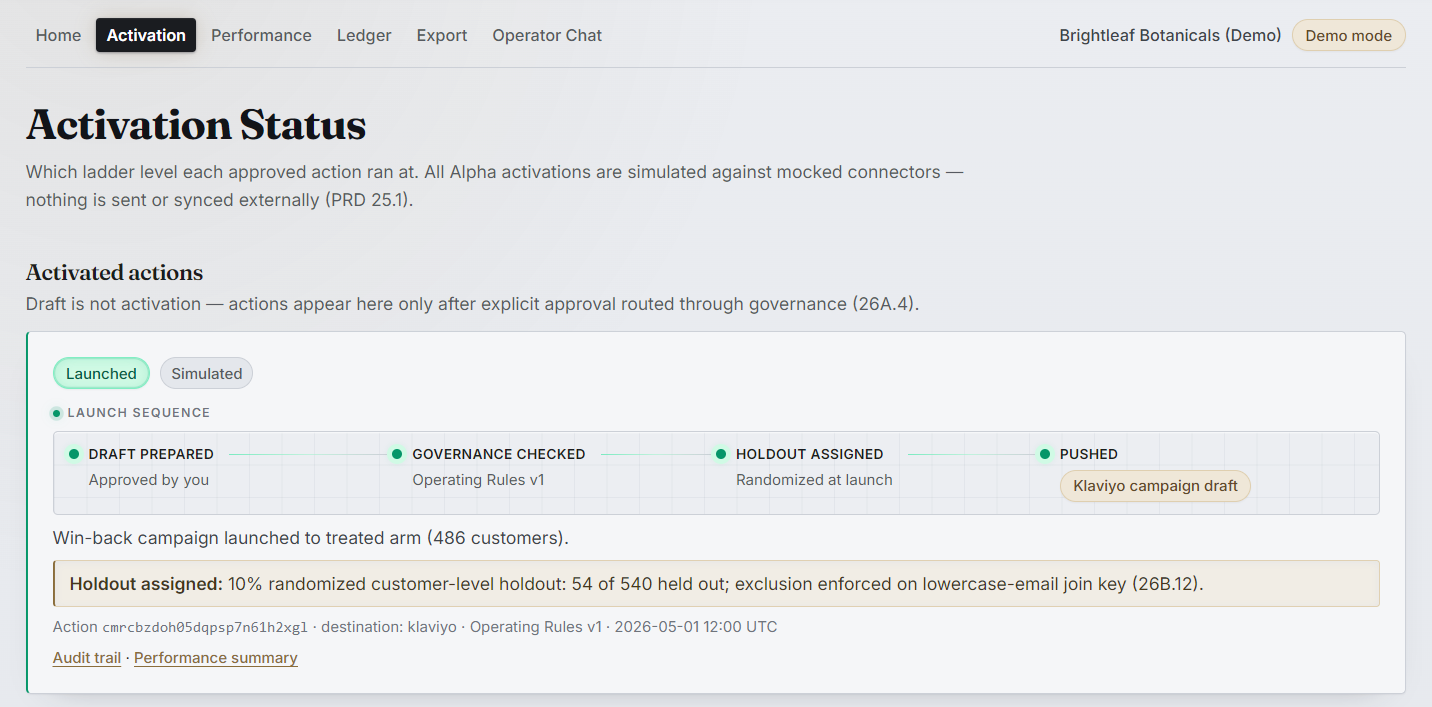
Task: Click the DRAFT PREPARED step title
Action: coord(151,454)
